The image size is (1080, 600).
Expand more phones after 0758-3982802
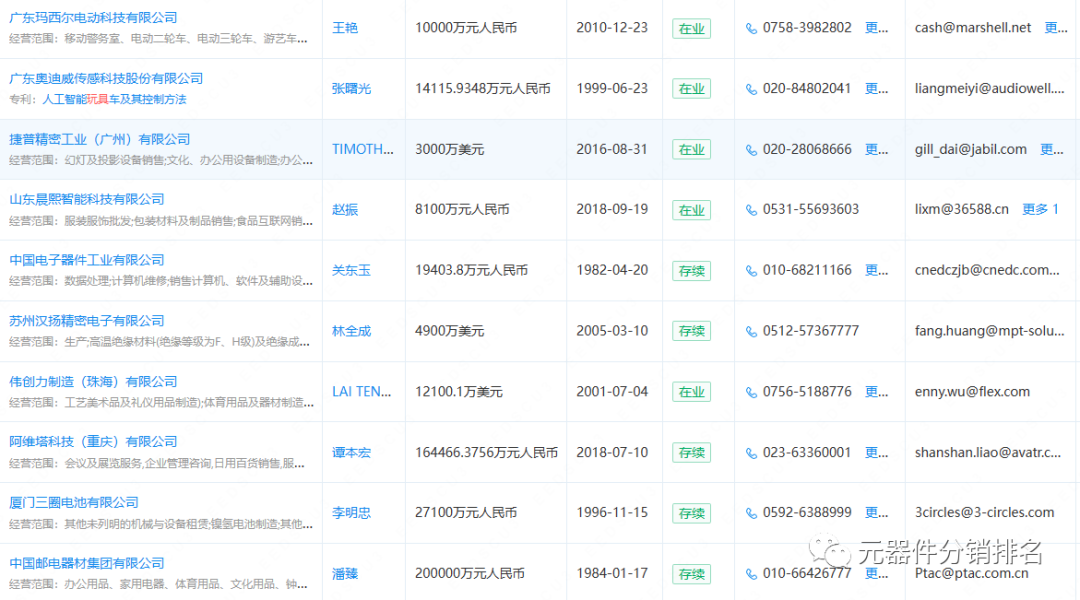coord(876,28)
